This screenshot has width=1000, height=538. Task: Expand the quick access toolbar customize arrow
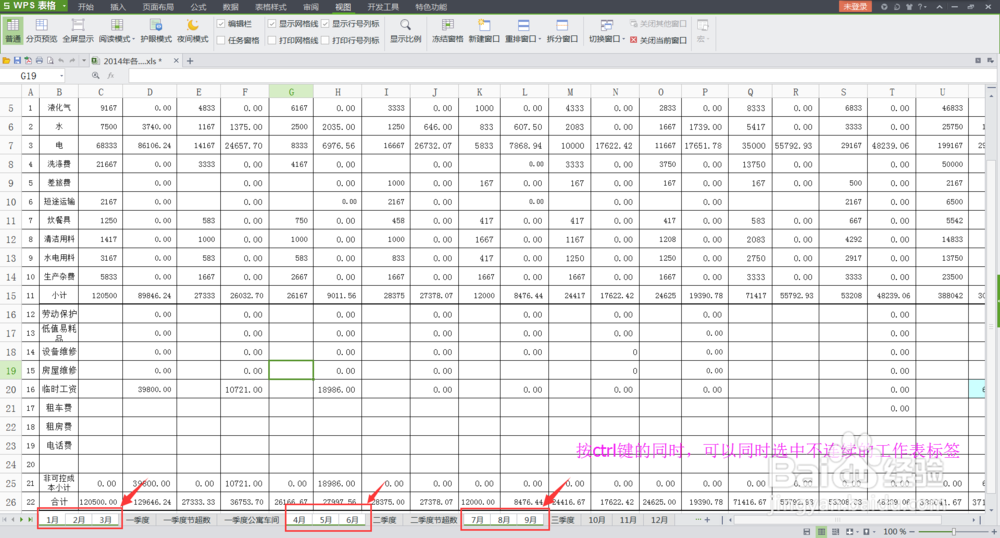pos(84,61)
